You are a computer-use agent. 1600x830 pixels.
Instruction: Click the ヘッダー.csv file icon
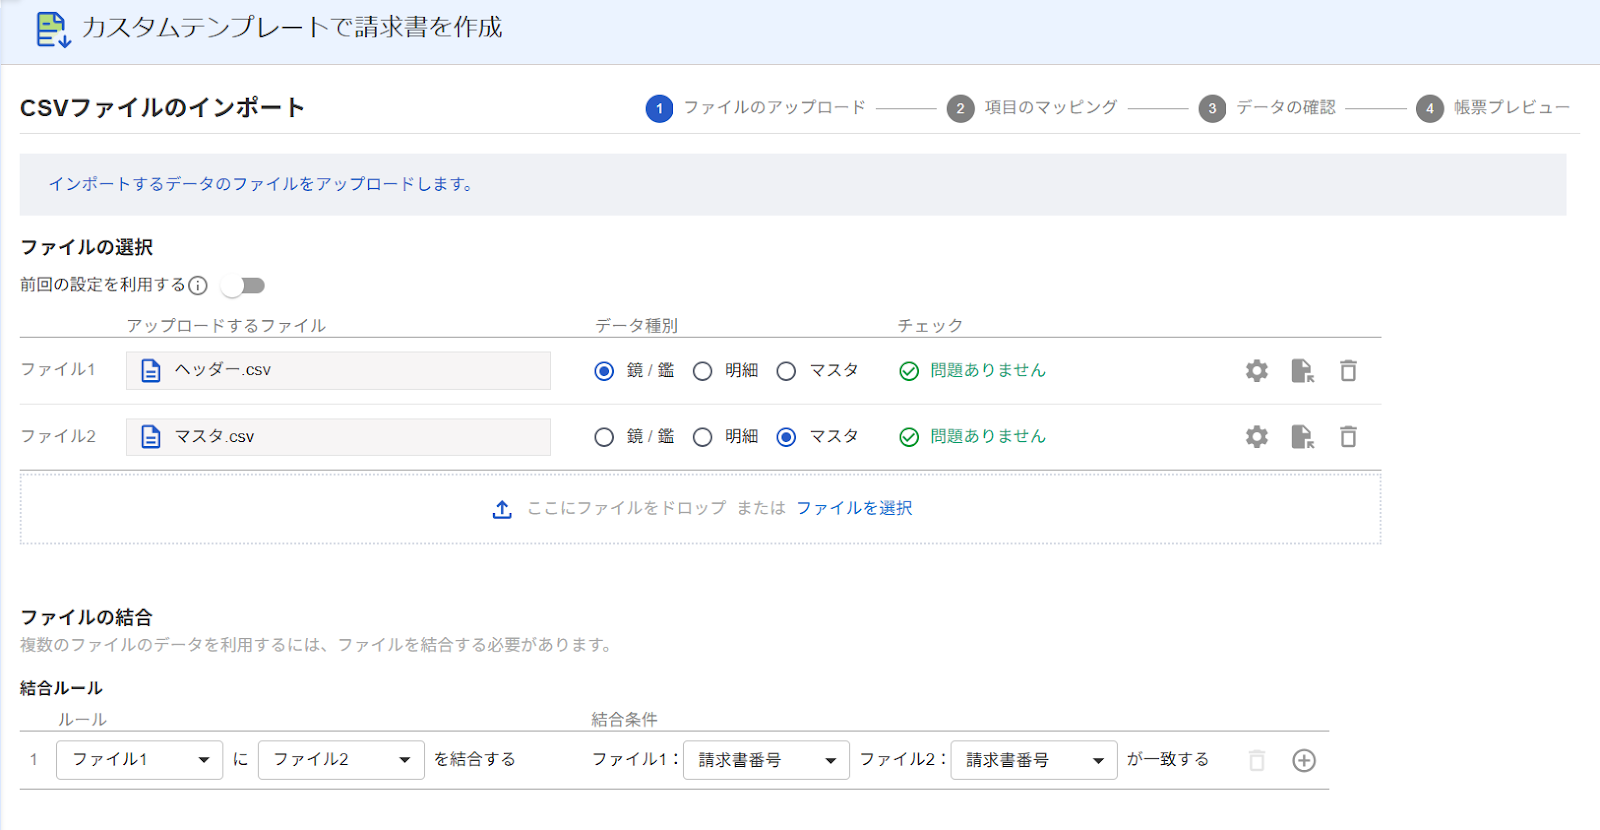click(x=151, y=371)
